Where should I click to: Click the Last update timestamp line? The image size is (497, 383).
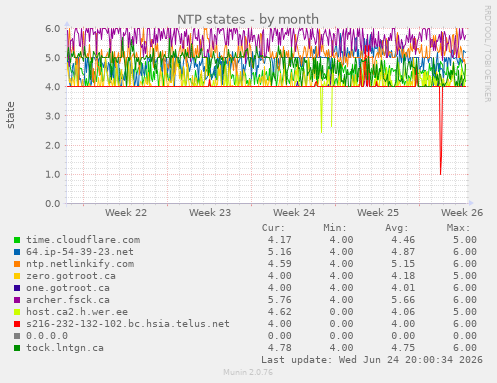(372, 360)
